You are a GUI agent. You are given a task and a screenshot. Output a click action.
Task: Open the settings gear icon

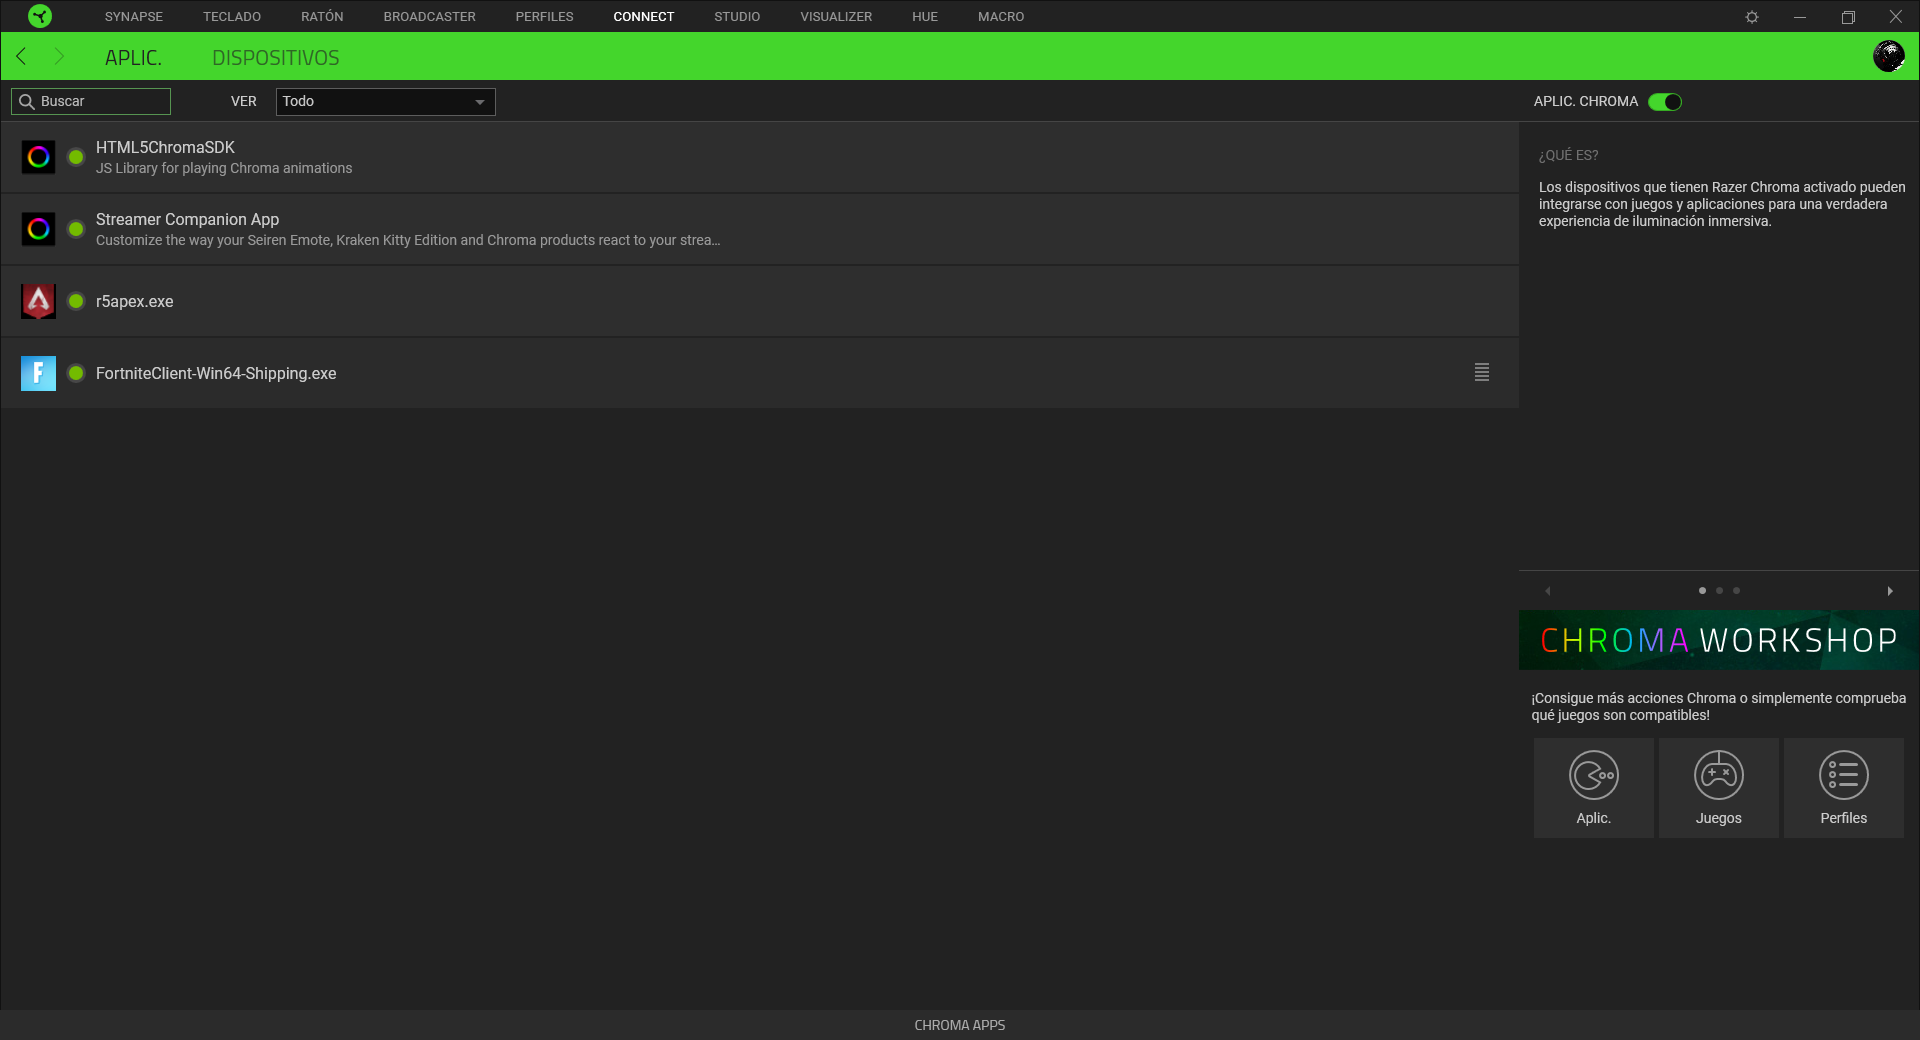(1752, 17)
